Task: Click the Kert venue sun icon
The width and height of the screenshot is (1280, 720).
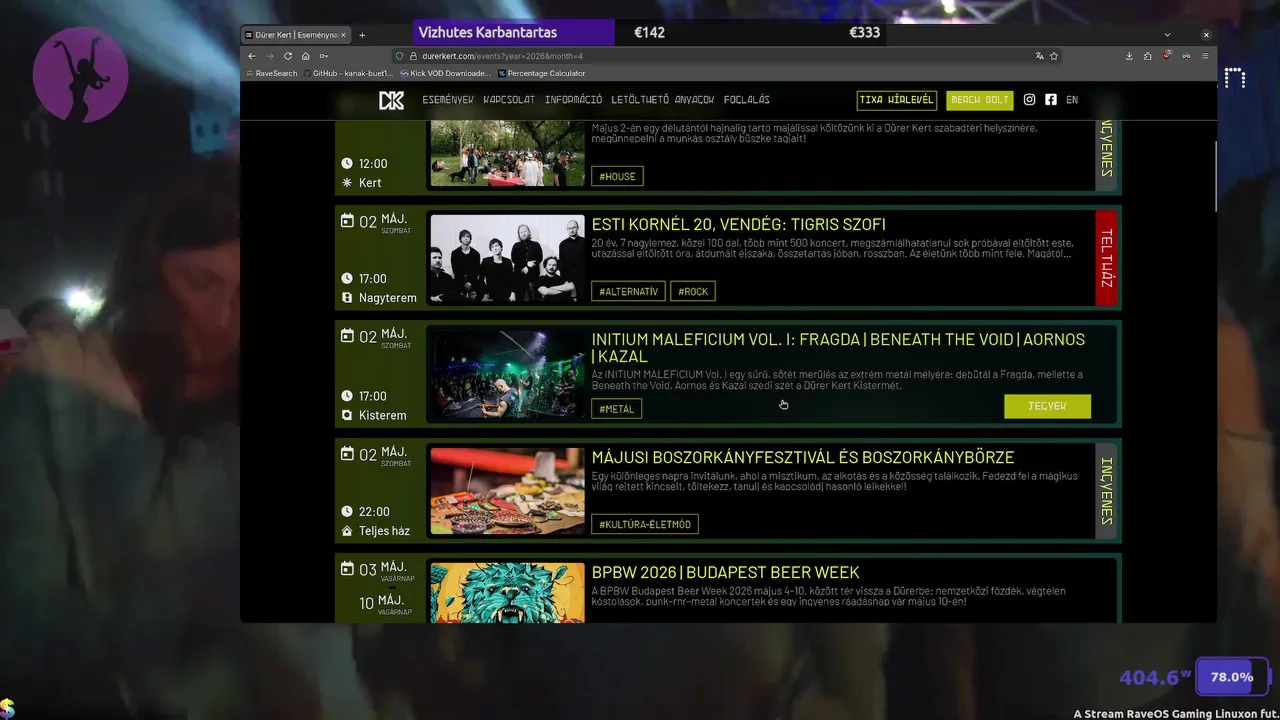Action: click(x=347, y=183)
